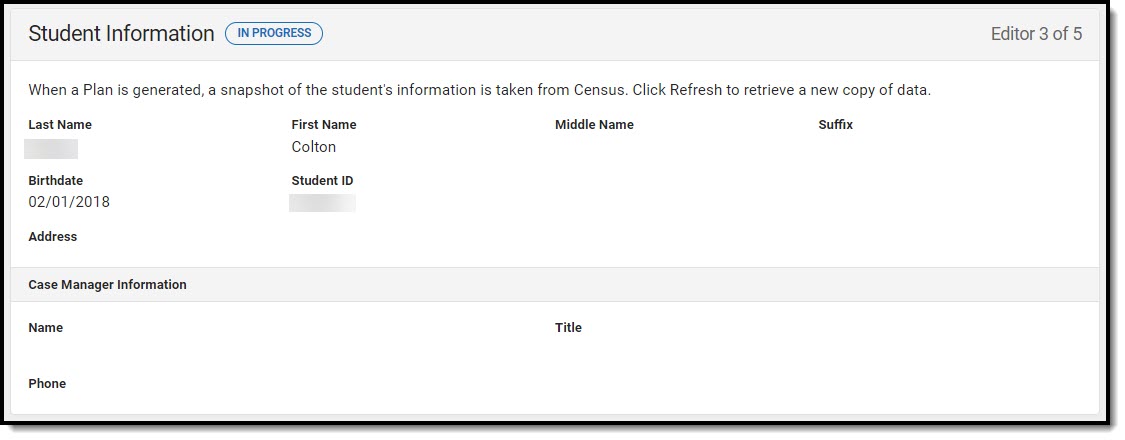Image resolution: width=1125 pixels, height=440 pixels.
Task: Click the IN PROGRESS status badge
Action: 274,33
